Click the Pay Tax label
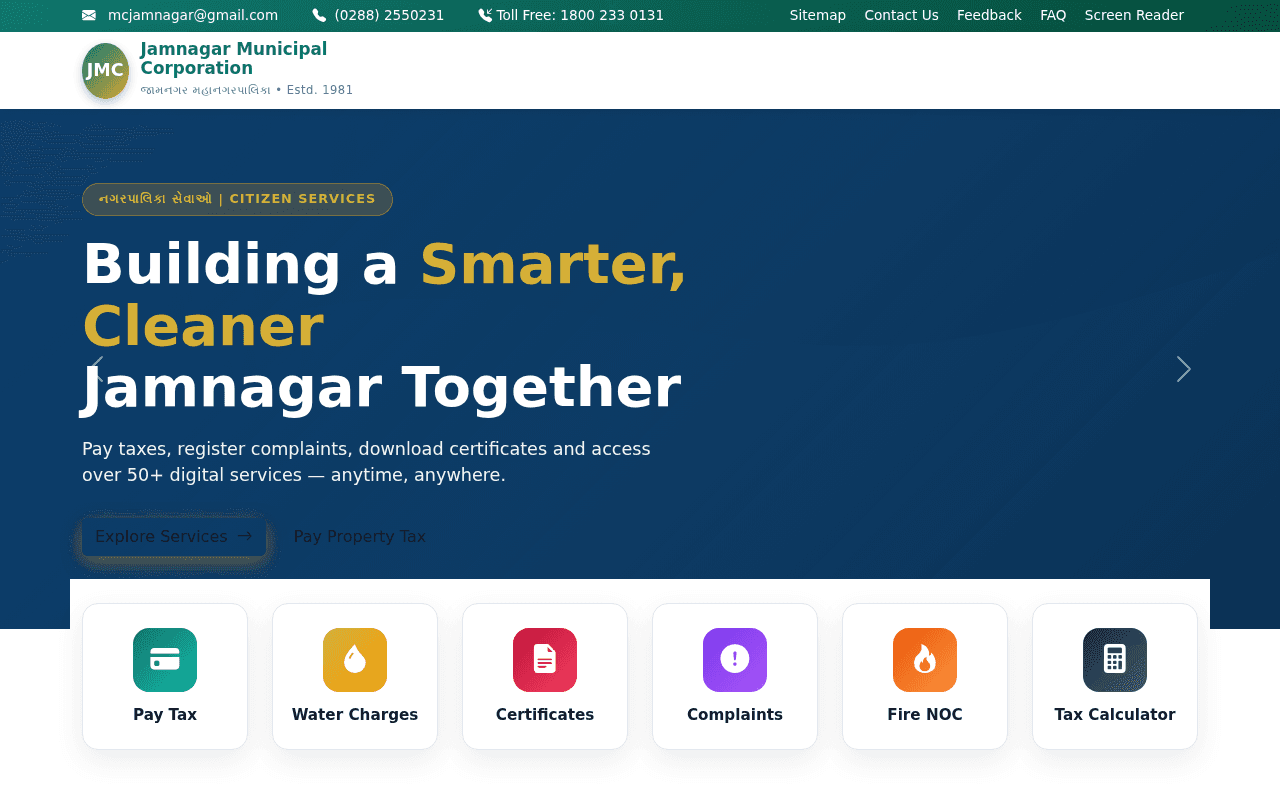The width and height of the screenshot is (1280, 800). tap(165, 715)
